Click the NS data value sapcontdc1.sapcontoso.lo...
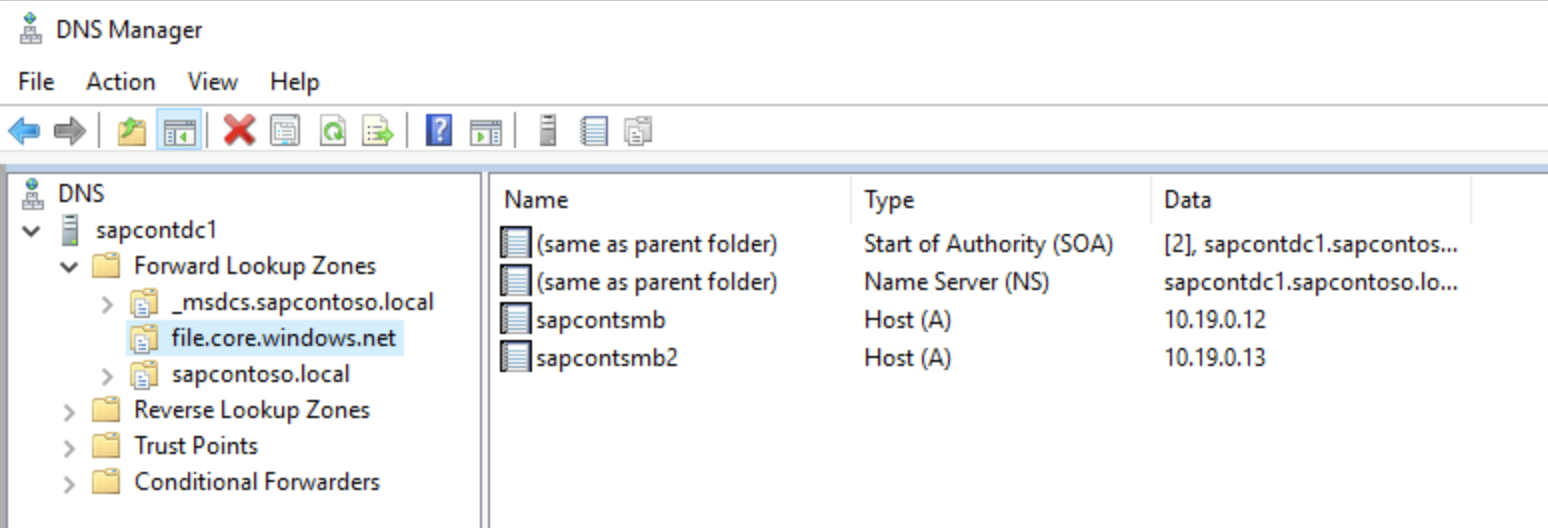 click(x=1311, y=281)
